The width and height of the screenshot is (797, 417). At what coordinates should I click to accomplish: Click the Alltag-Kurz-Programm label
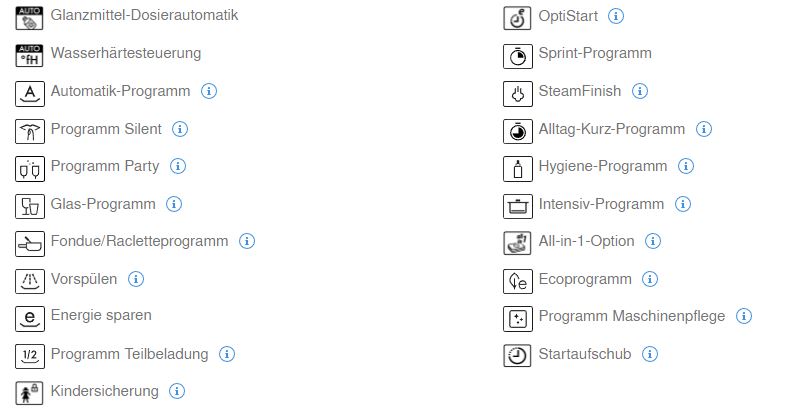coord(611,129)
